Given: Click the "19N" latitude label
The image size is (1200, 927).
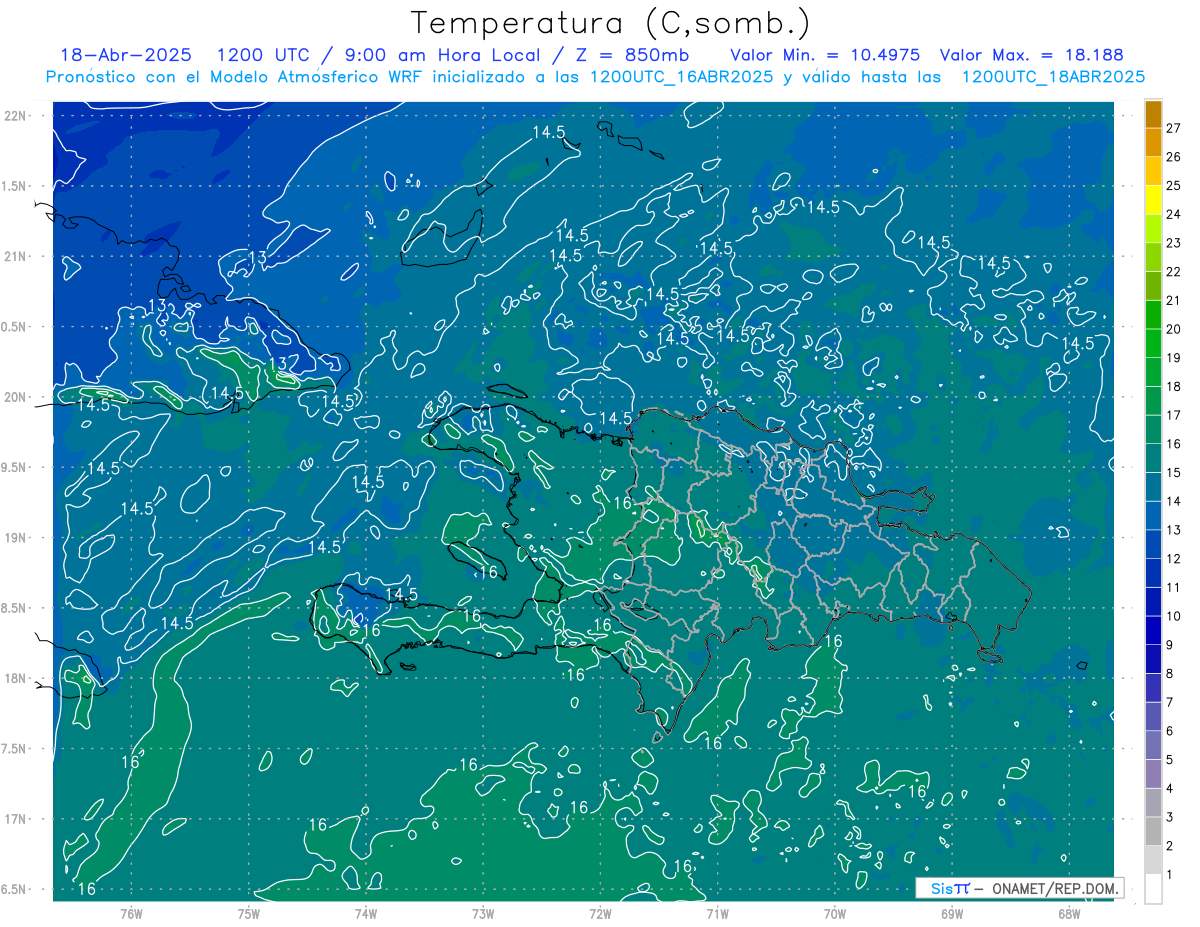Looking at the screenshot, I should [16, 538].
